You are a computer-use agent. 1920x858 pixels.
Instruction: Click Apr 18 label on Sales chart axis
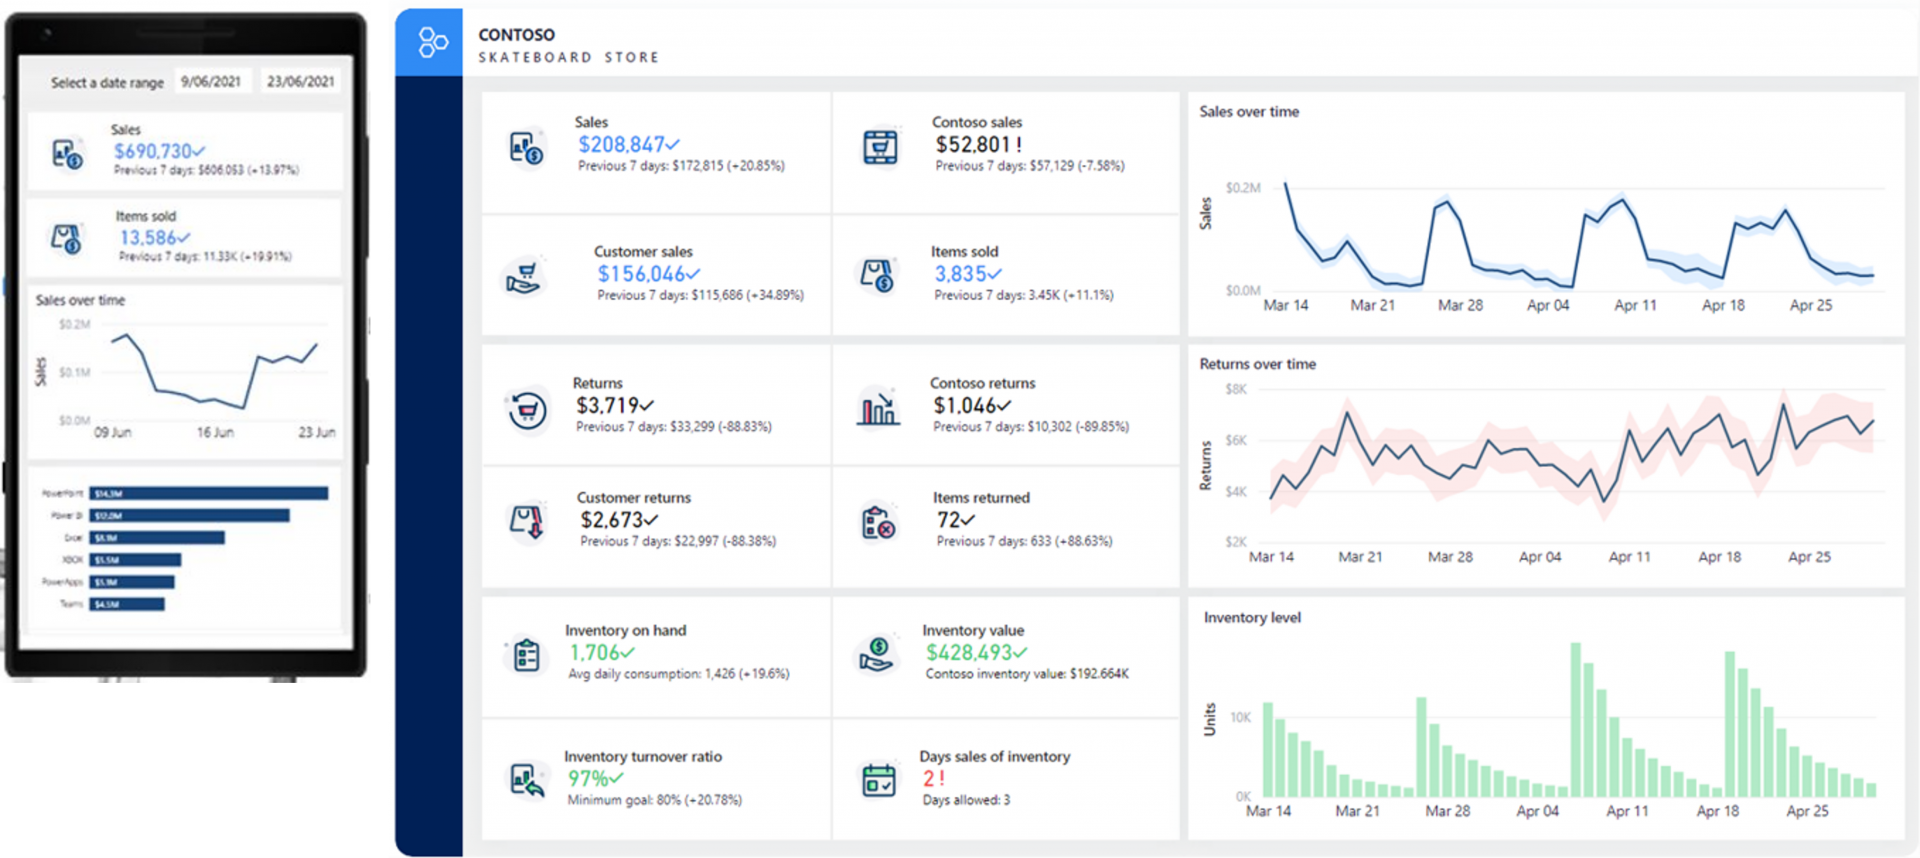(x=1723, y=305)
